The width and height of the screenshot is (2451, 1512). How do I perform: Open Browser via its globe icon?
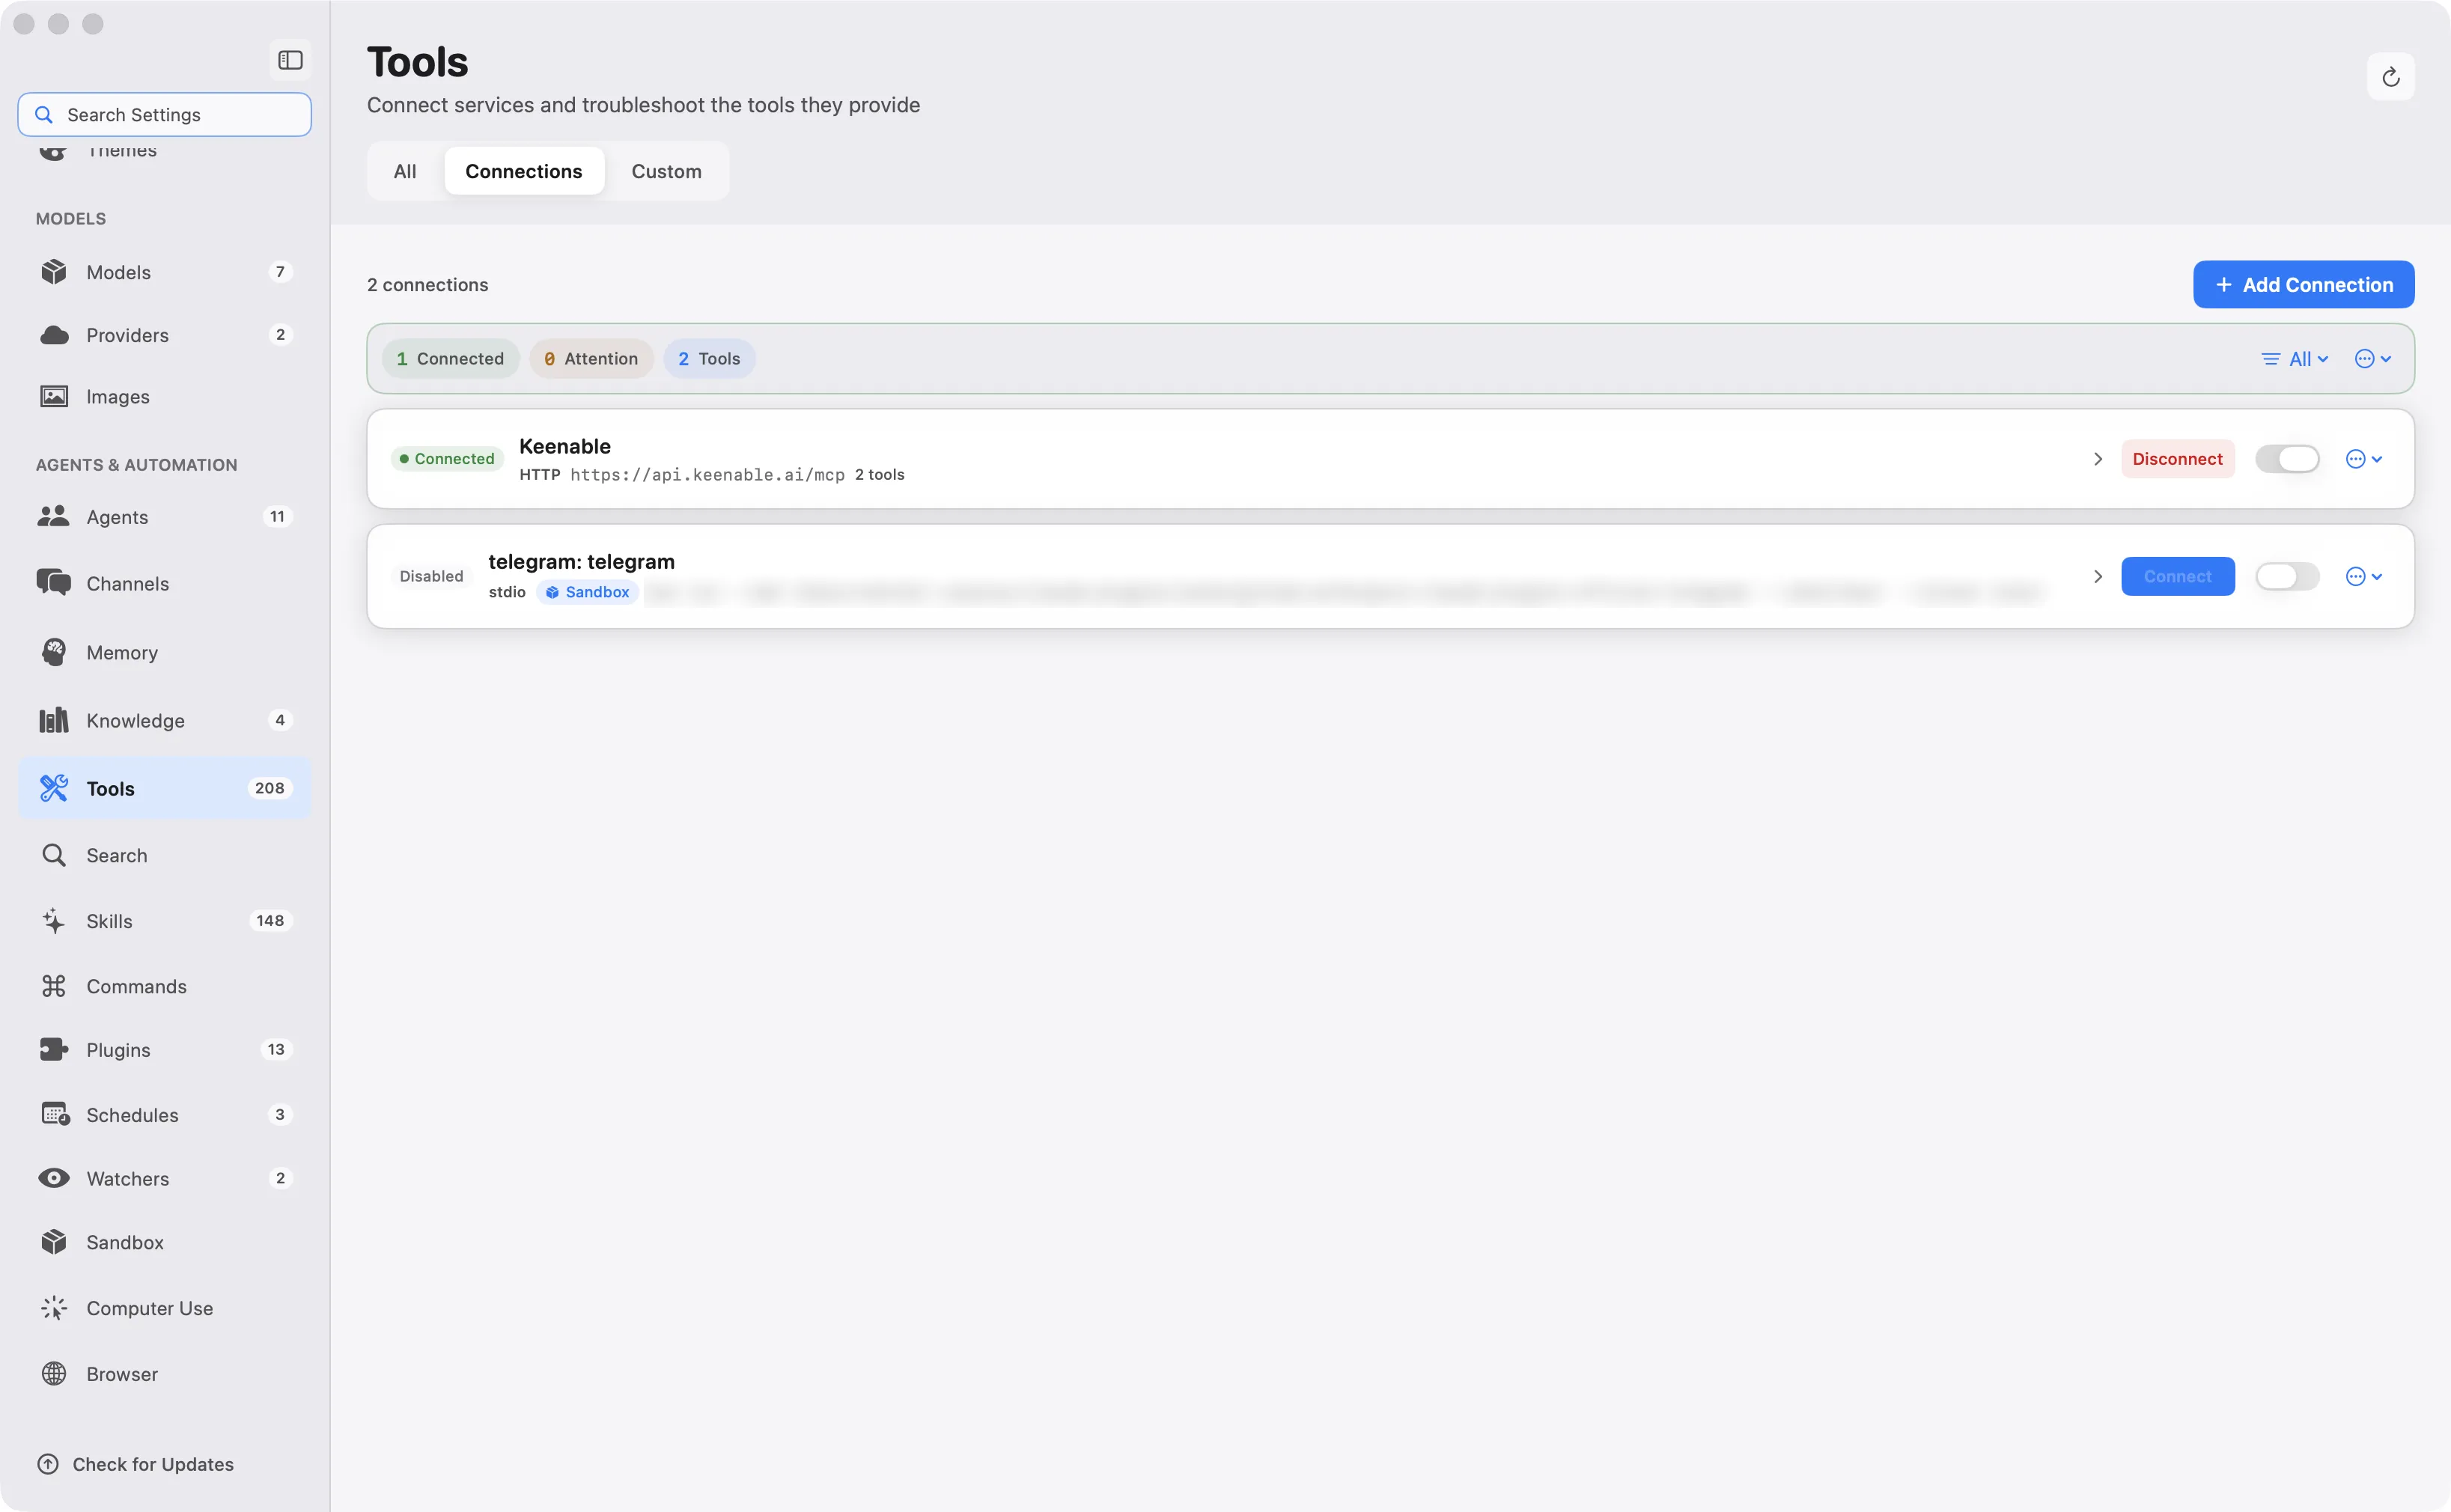(54, 1374)
